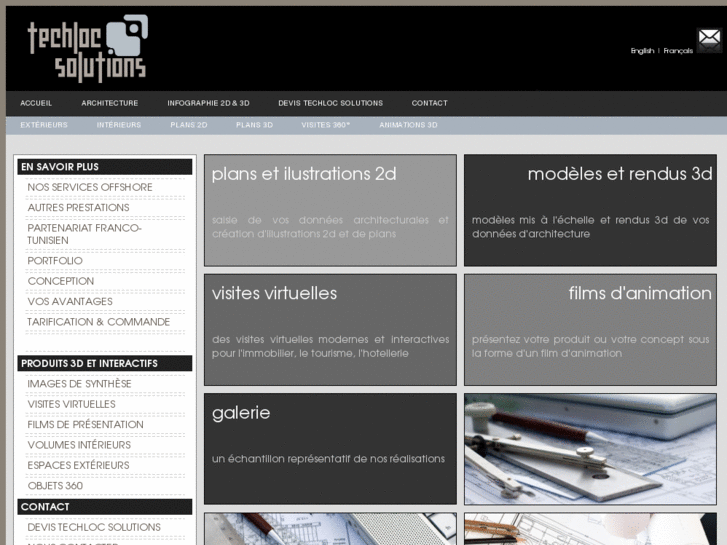Click bottom-right drafting plans thumbnail
Image resolution: width=727 pixels, height=545 pixels.
tap(590, 529)
